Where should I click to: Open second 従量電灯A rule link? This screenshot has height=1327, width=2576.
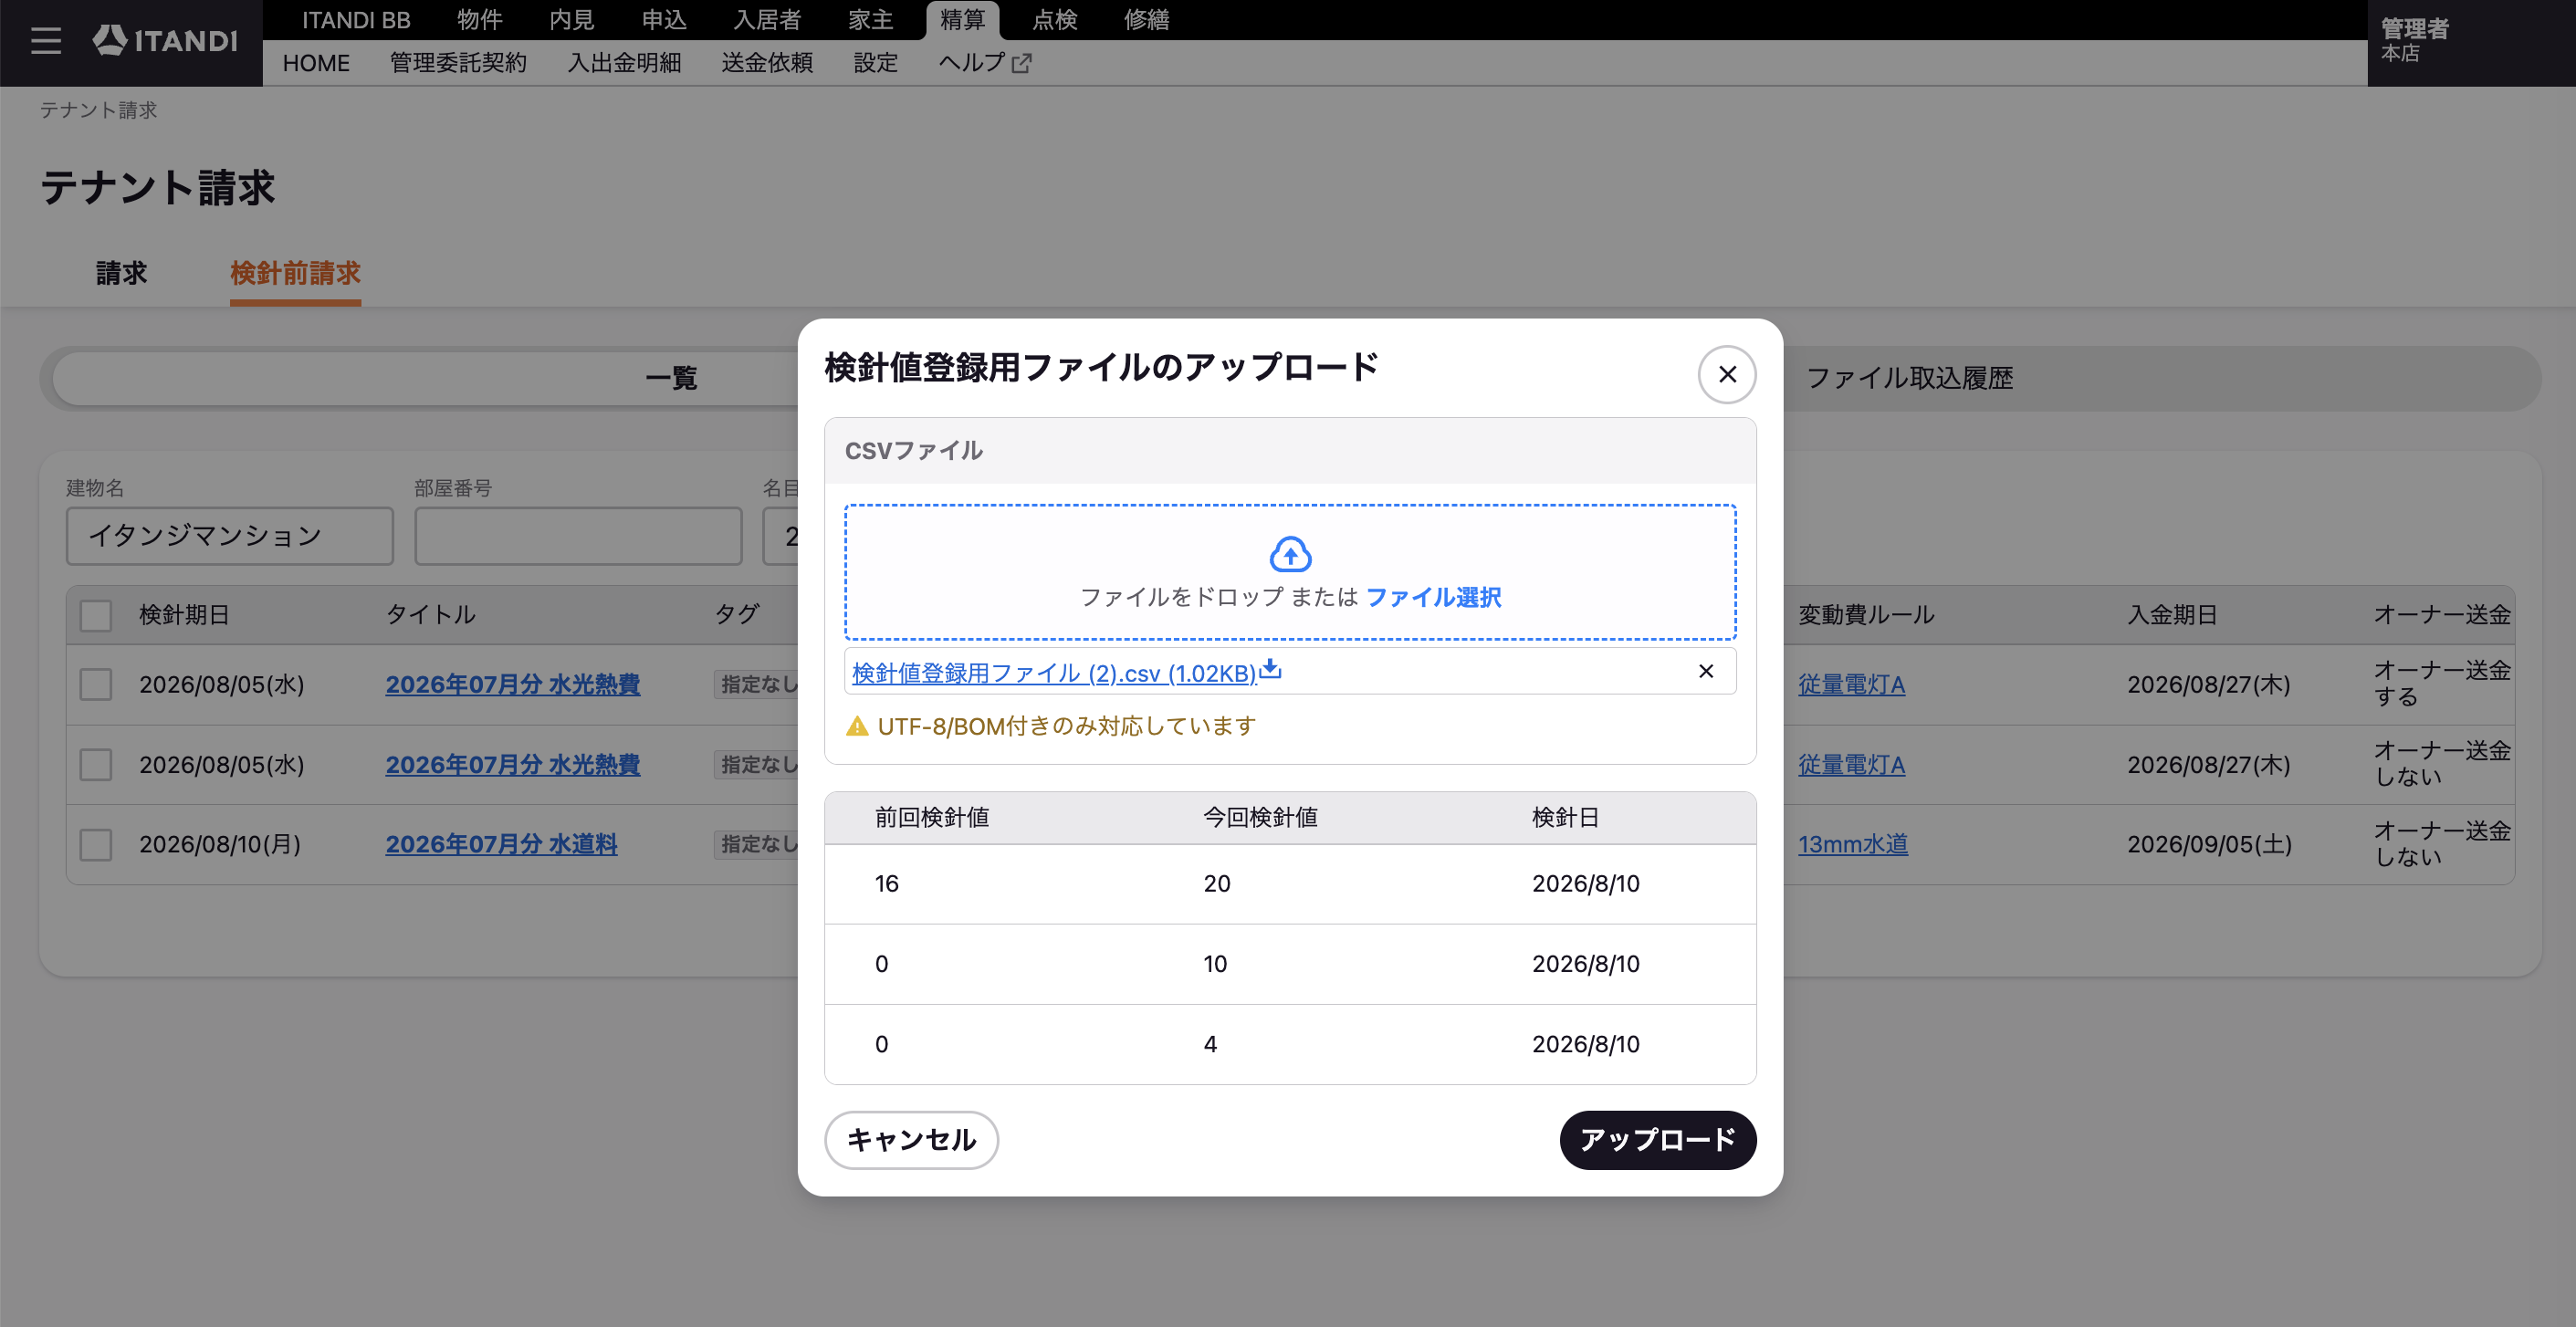(1852, 765)
